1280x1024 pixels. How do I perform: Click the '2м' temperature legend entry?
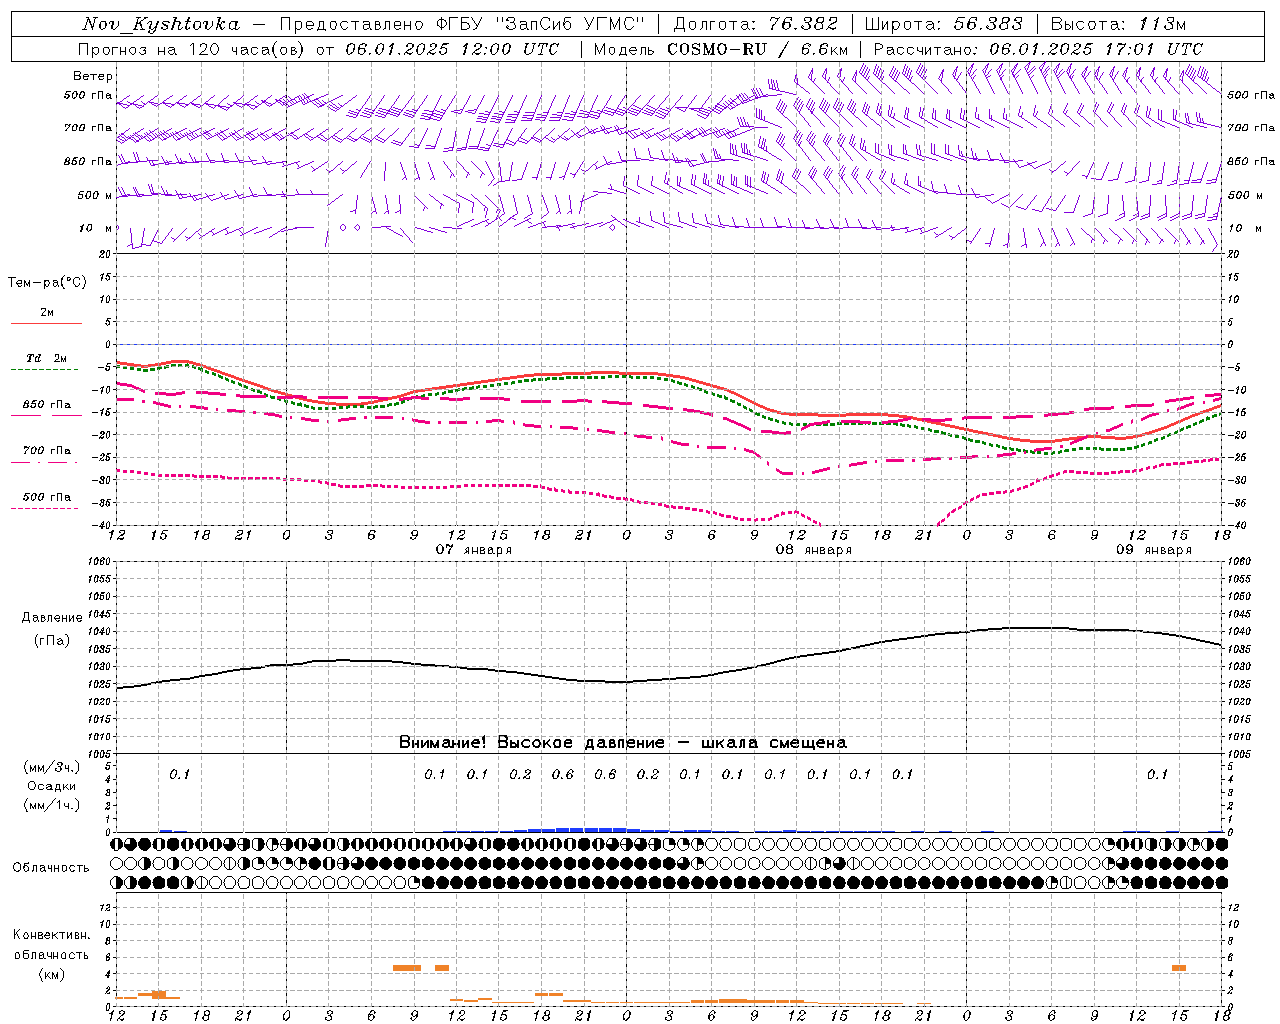tap(47, 313)
